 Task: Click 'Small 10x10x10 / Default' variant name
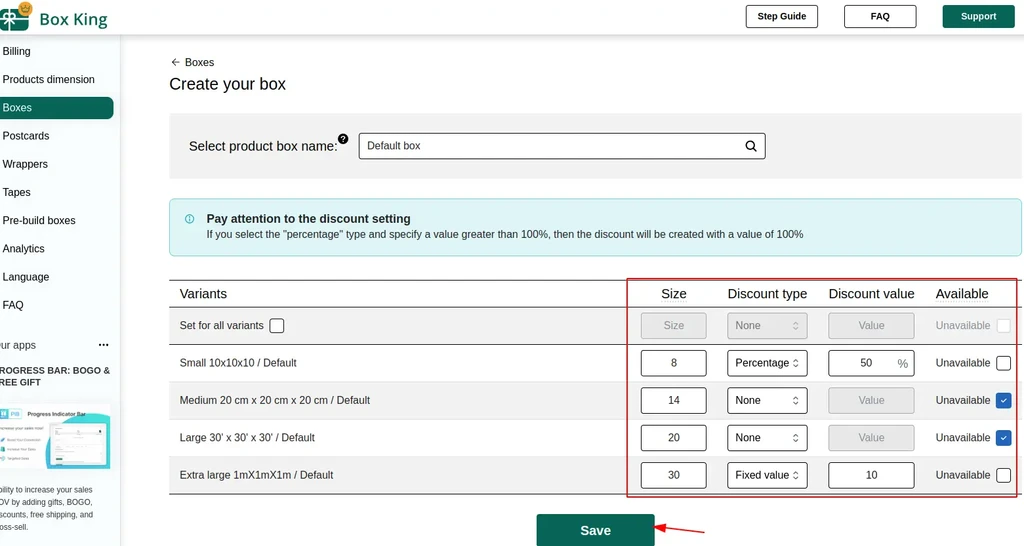coord(238,363)
